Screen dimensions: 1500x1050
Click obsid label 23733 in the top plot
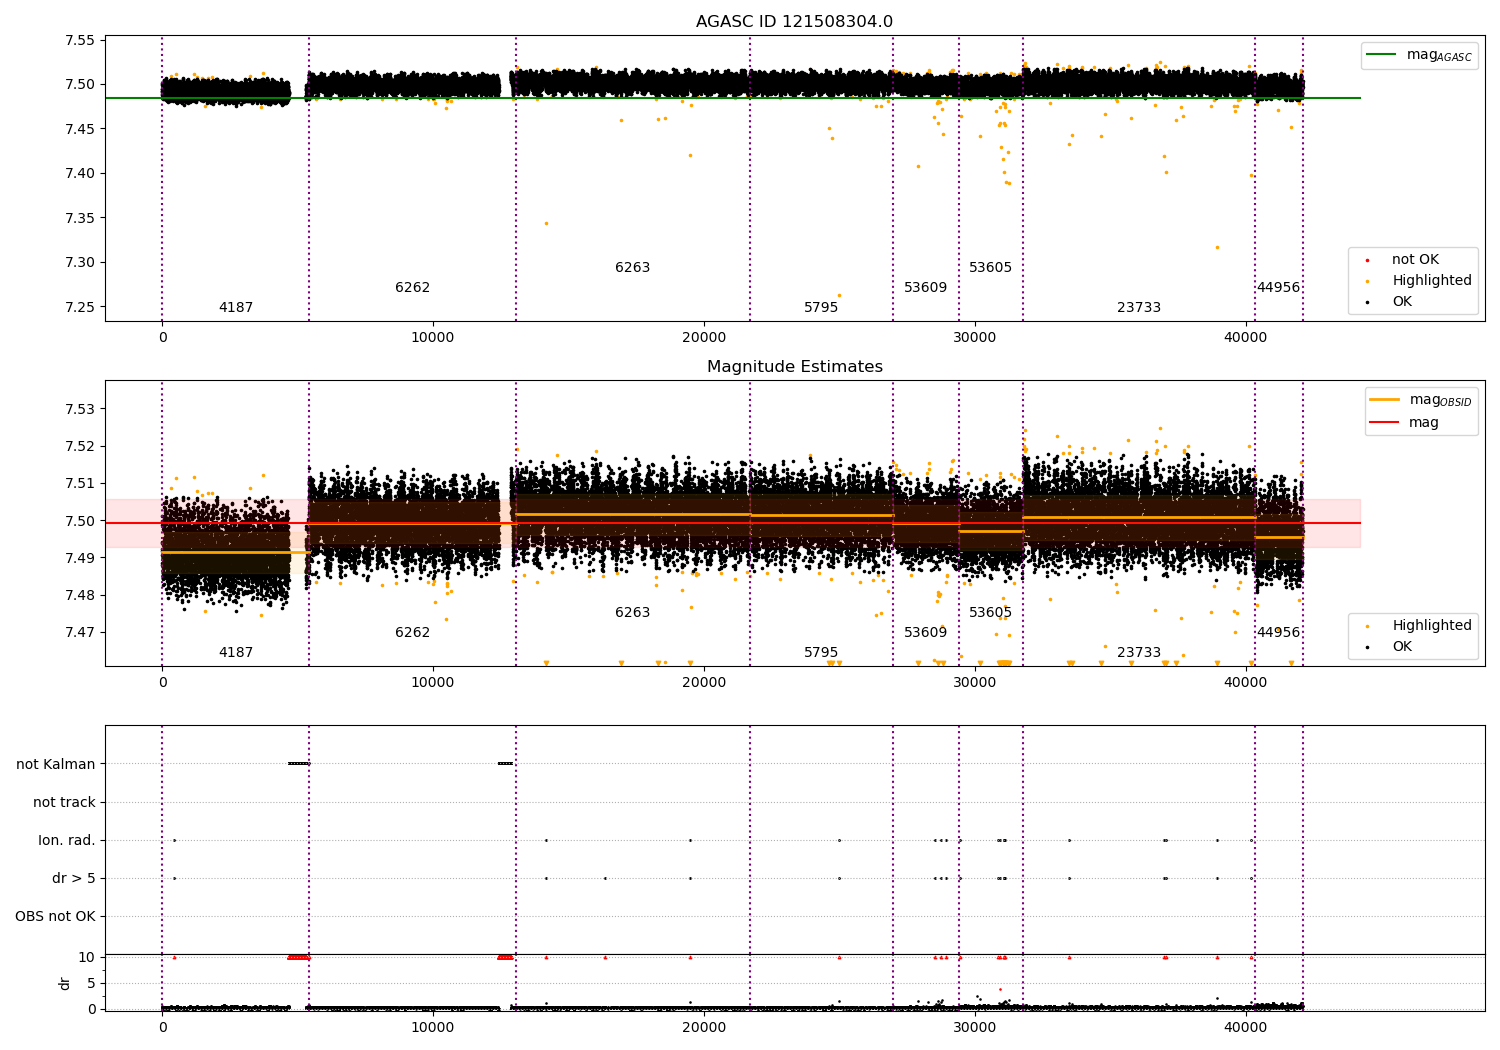(x=1139, y=308)
